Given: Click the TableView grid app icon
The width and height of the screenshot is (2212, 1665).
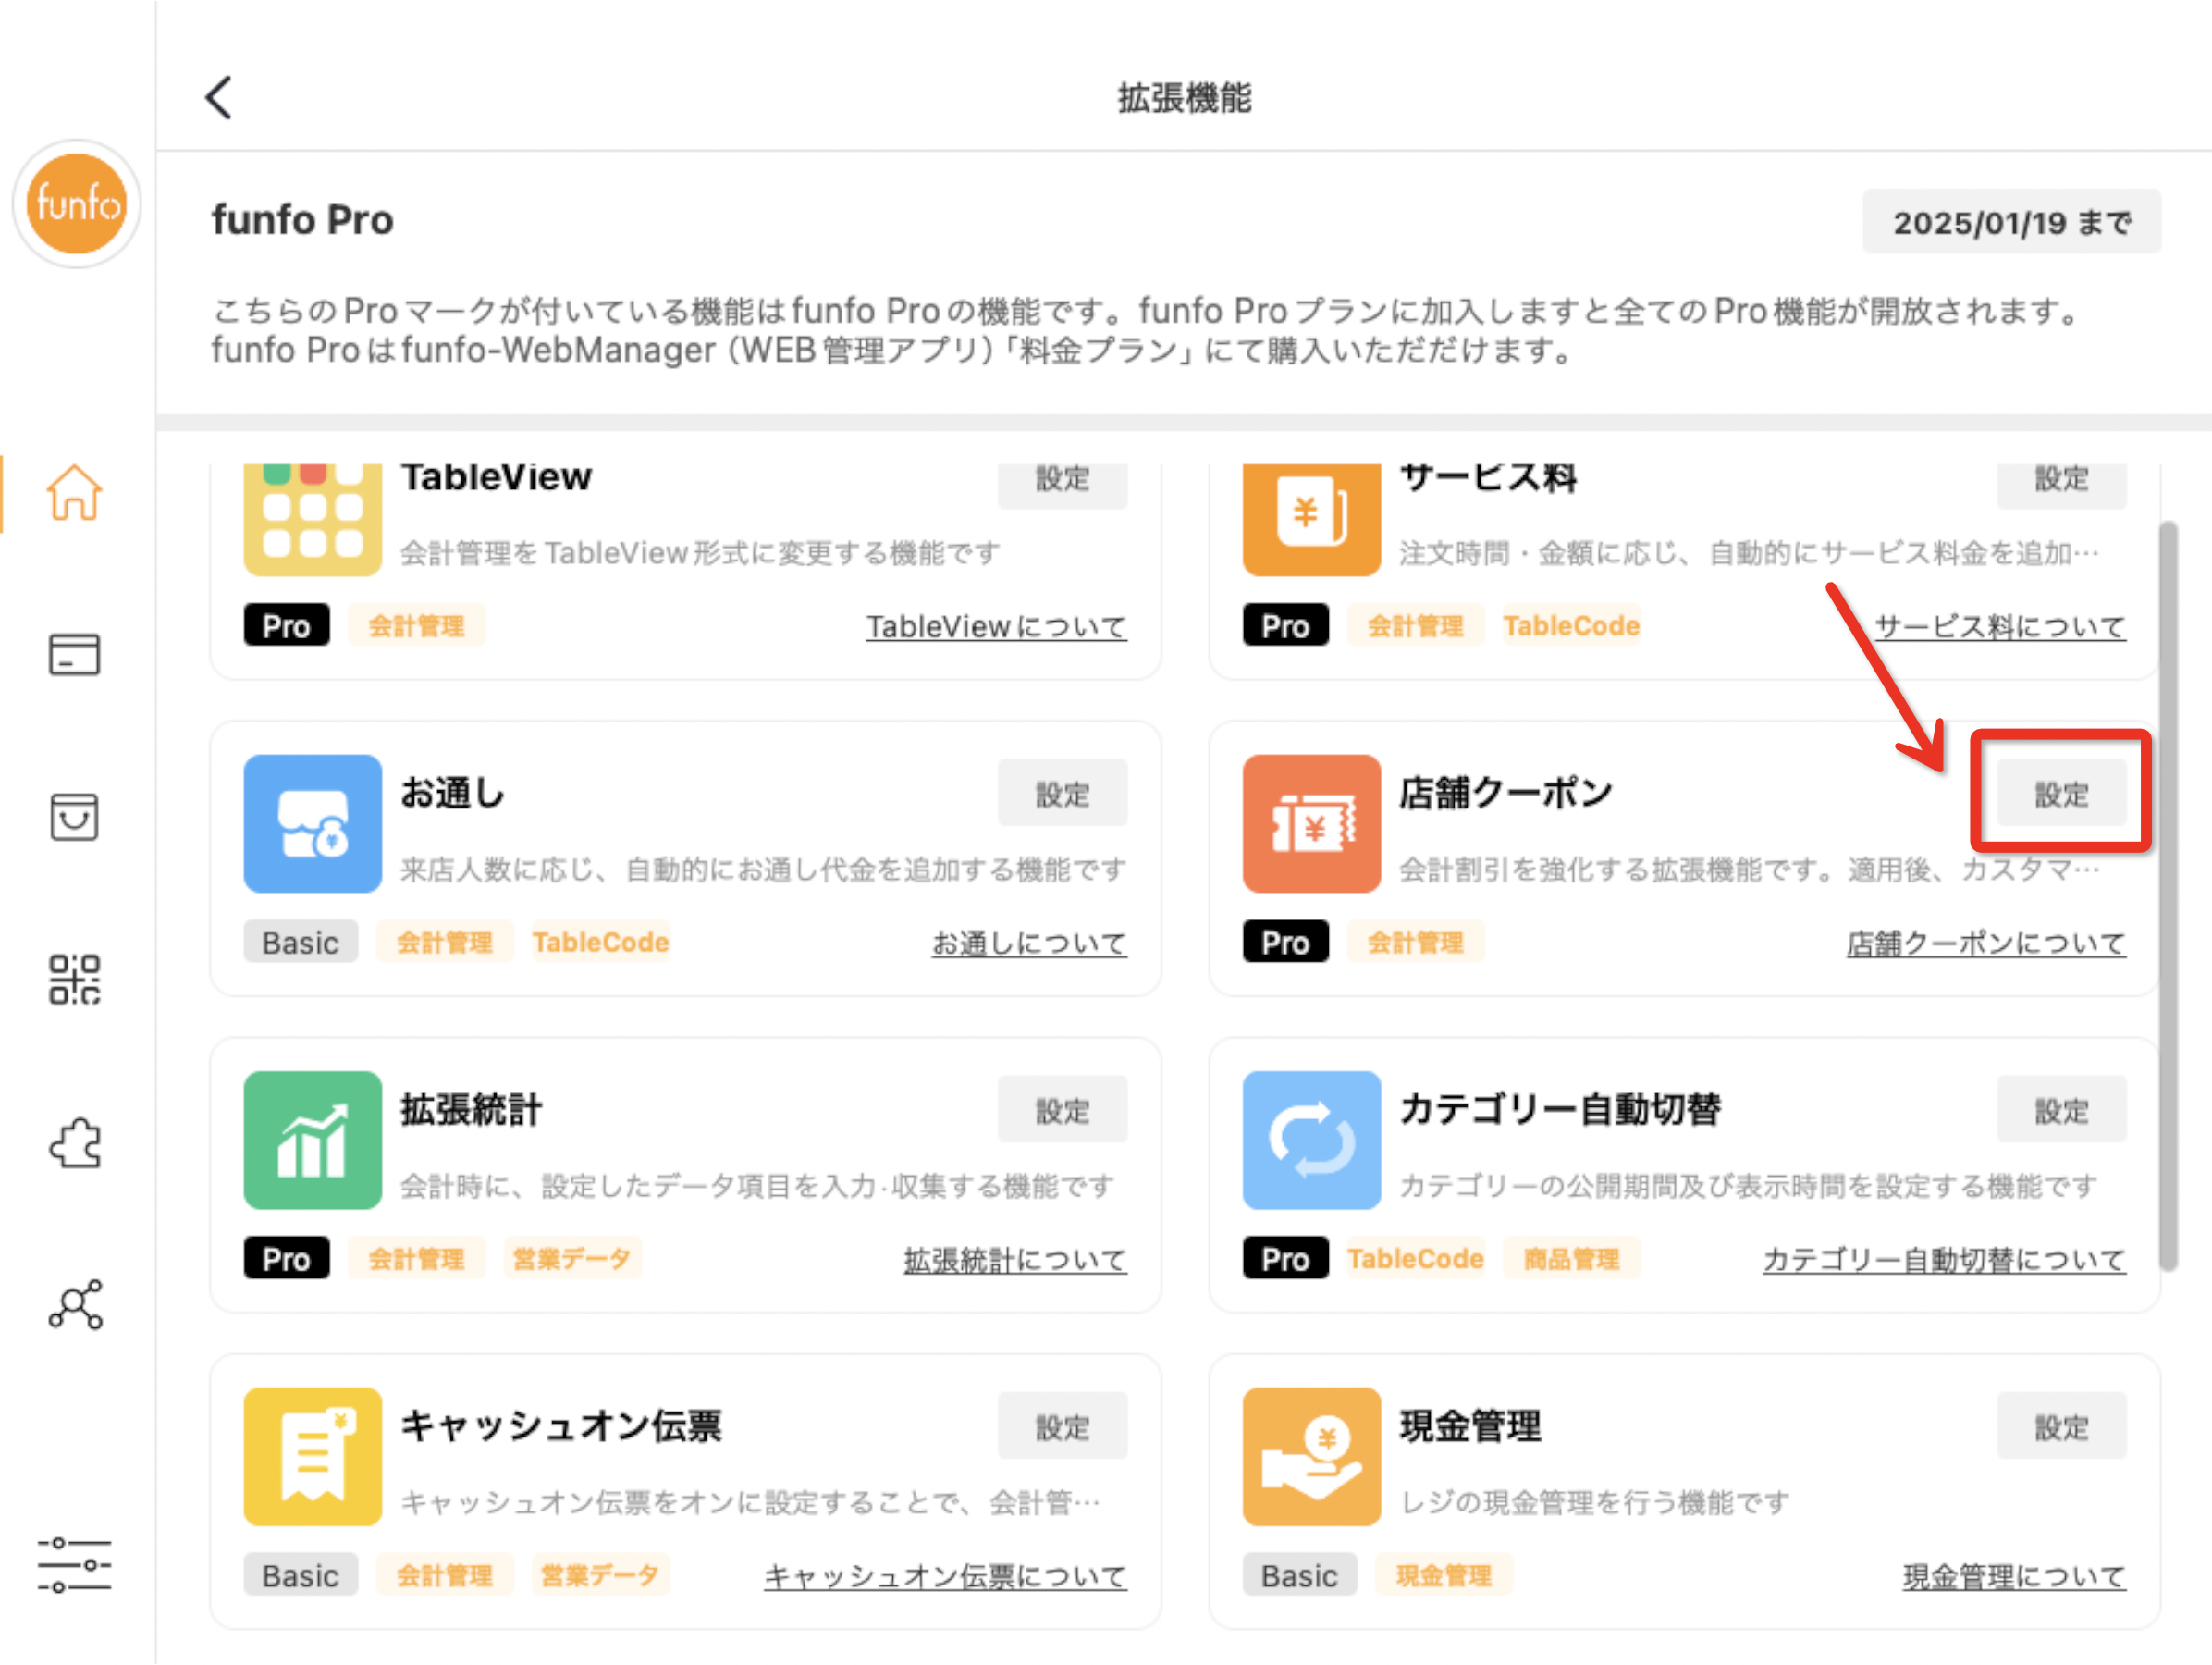Looking at the screenshot, I should [313, 519].
